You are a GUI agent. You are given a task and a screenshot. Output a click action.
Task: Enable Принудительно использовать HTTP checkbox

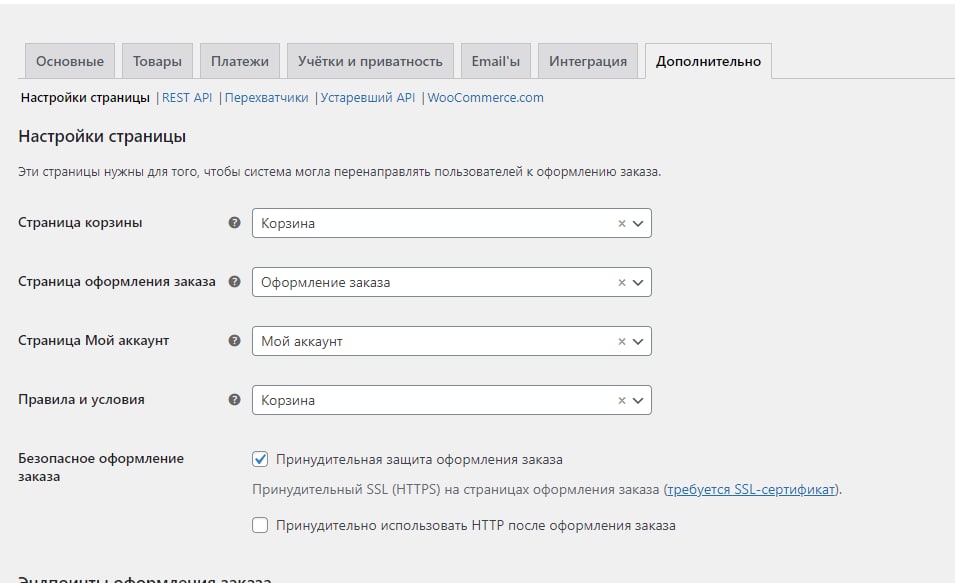click(x=260, y=525)
